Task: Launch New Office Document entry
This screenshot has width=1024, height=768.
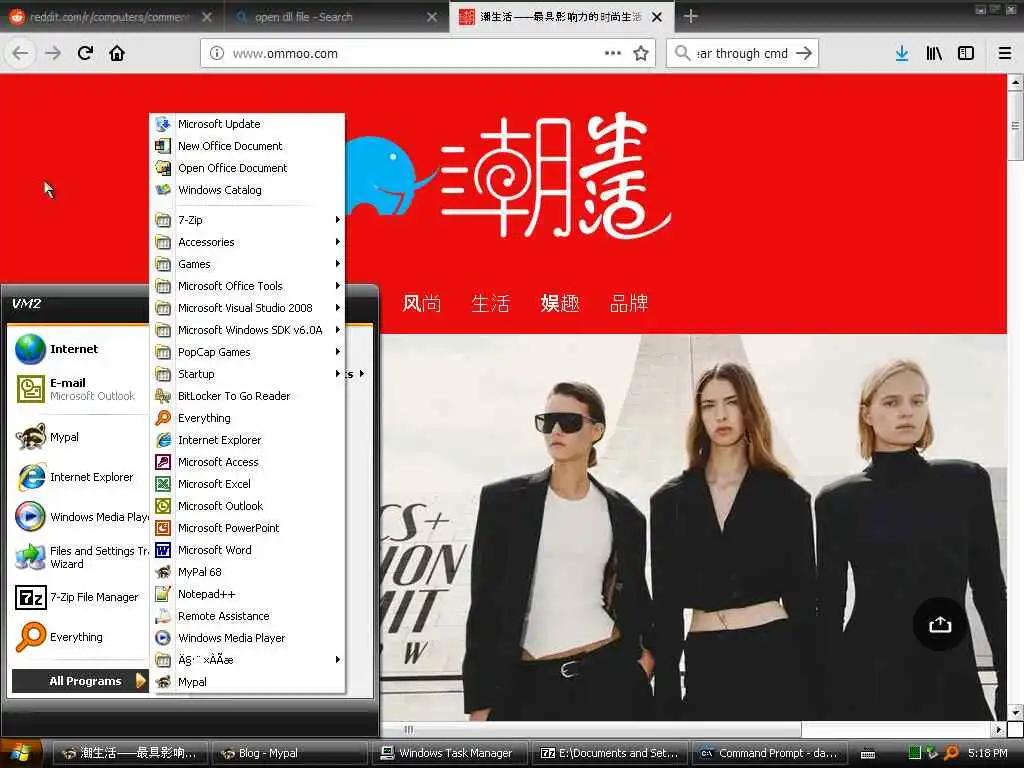Action: pyautogui.click(x=247, y=146)
